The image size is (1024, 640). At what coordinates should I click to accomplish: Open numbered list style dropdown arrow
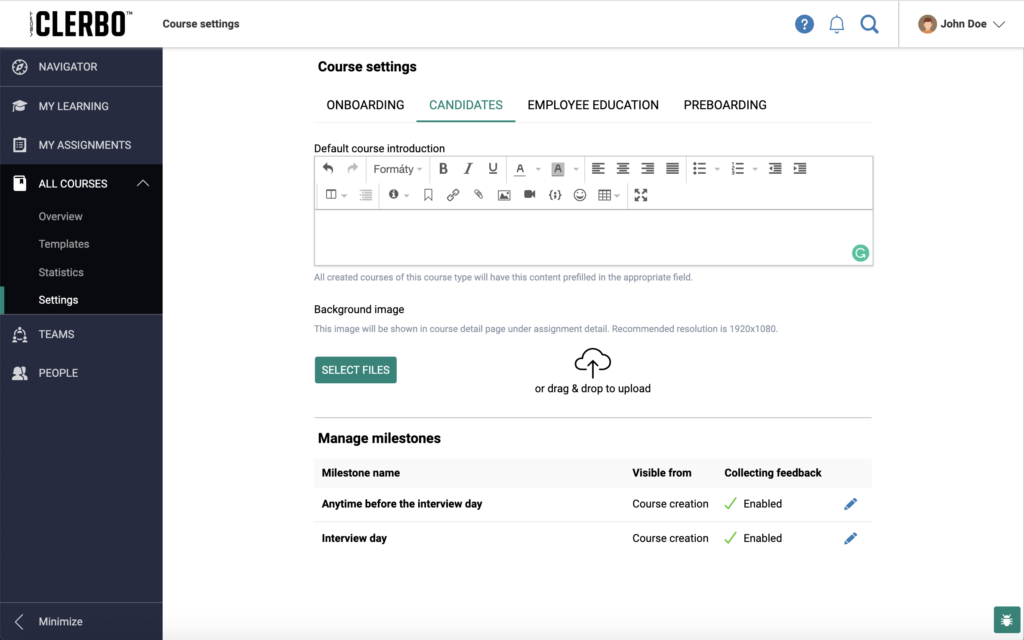[x=755, y=169]
